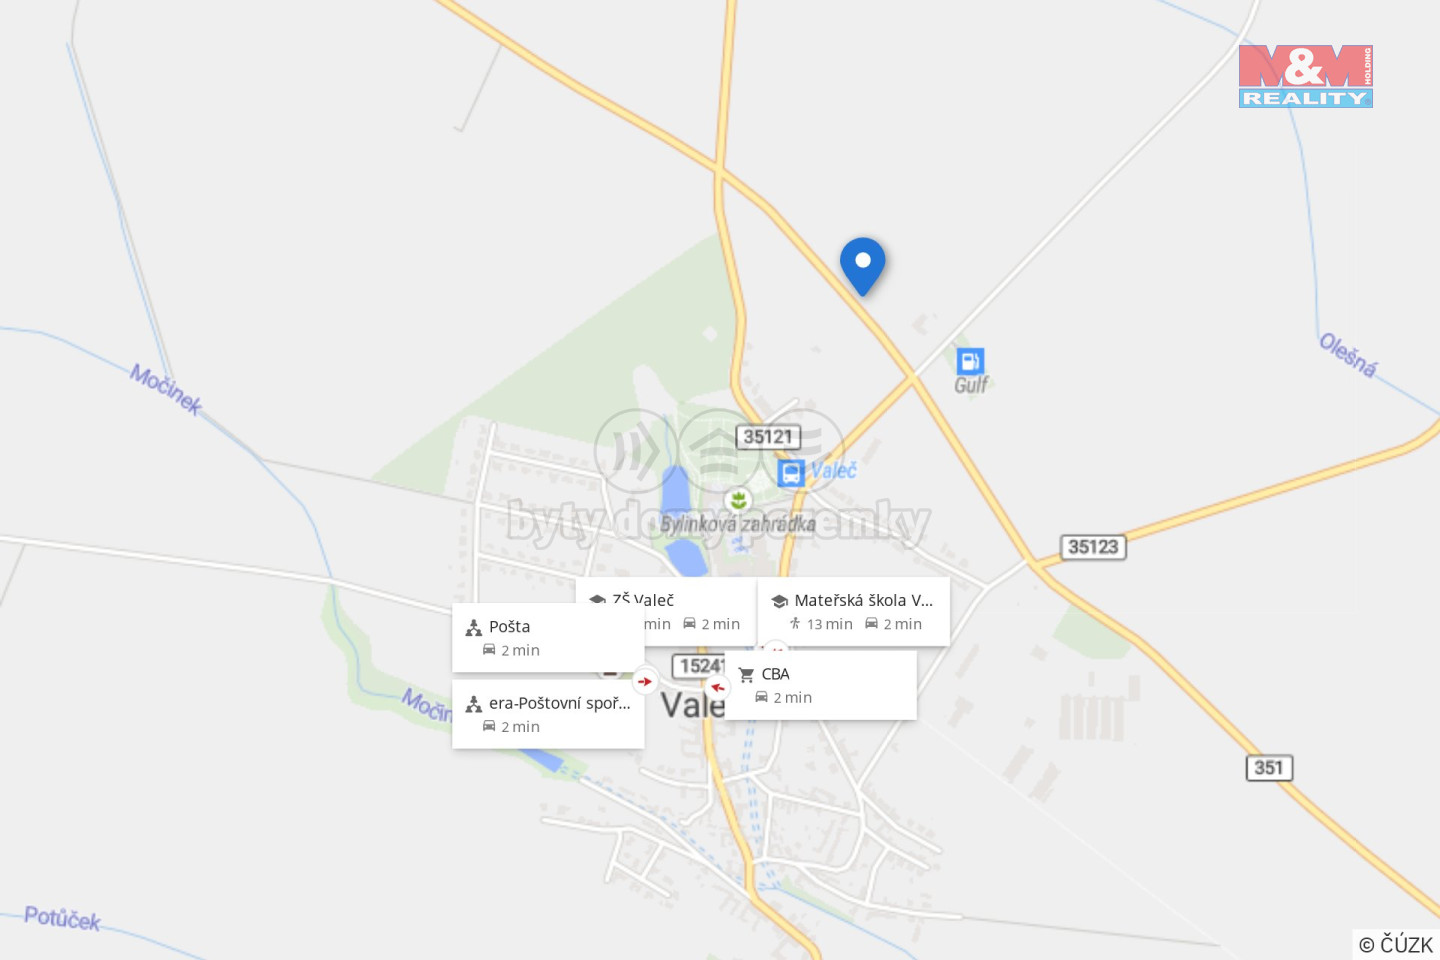The height and width of the screenshot is (960, 1440).
Task: Click the road 351 shield label
Action: (x=1269, y=767)
